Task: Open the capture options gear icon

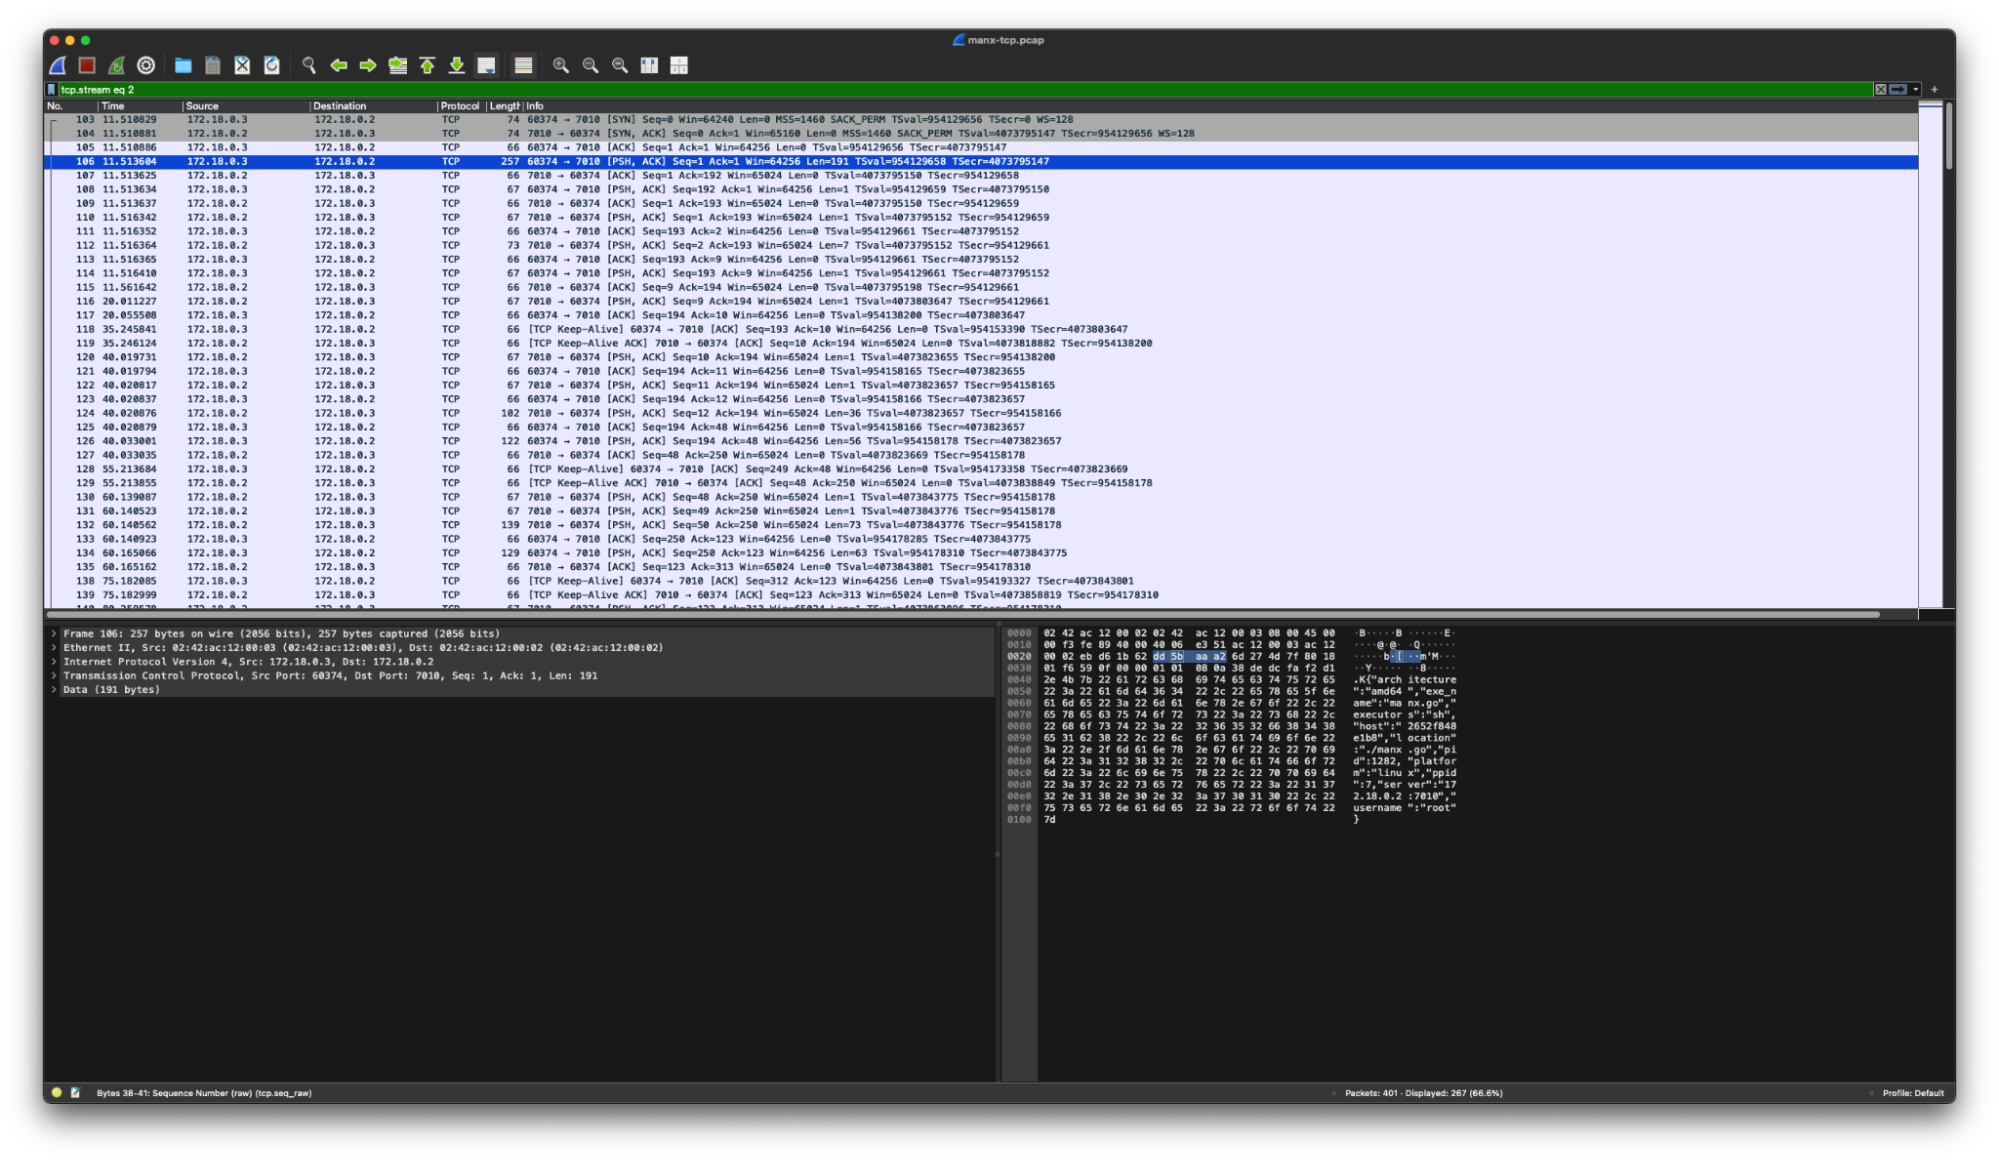Action: [x=146, y=65]
